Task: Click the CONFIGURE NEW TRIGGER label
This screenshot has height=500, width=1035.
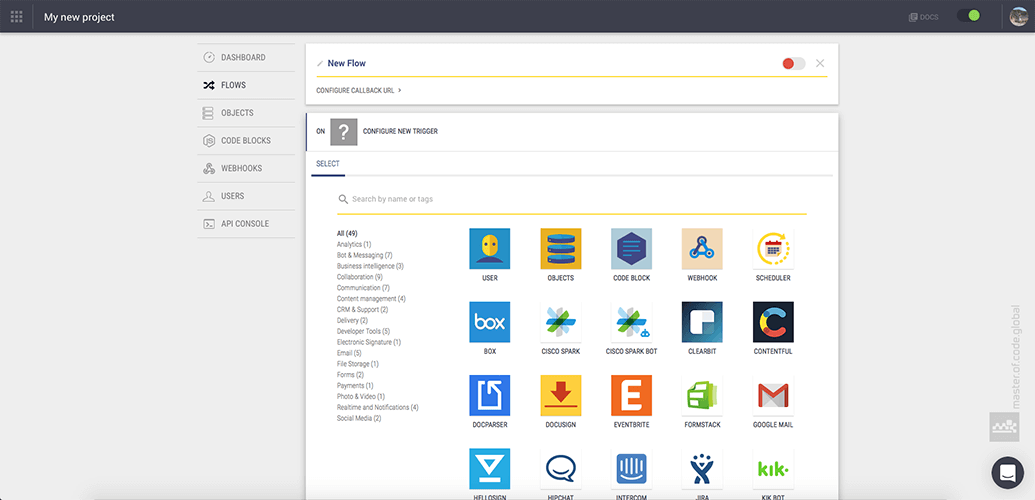Action: 400,131
